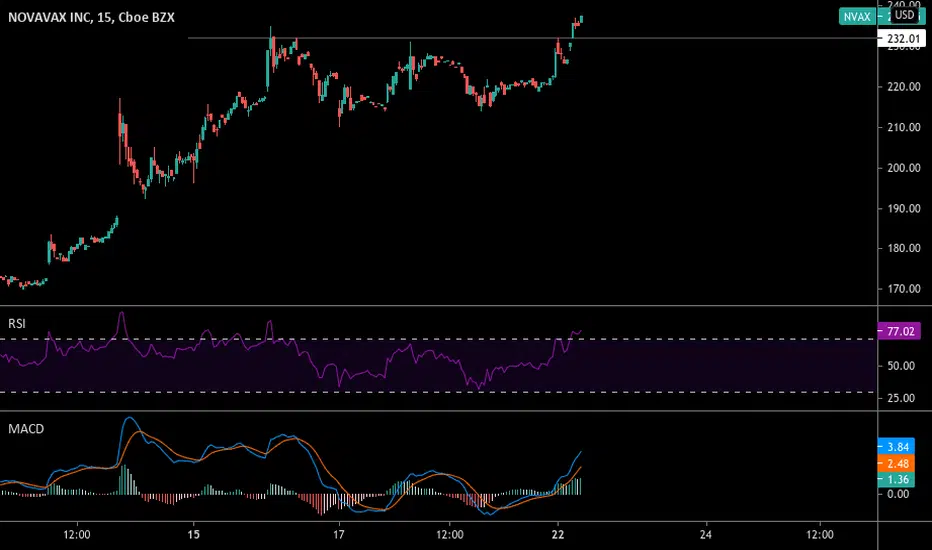Click the 180.00 price axis label
This screenshot has height=550, width=932.
(903, 249)
